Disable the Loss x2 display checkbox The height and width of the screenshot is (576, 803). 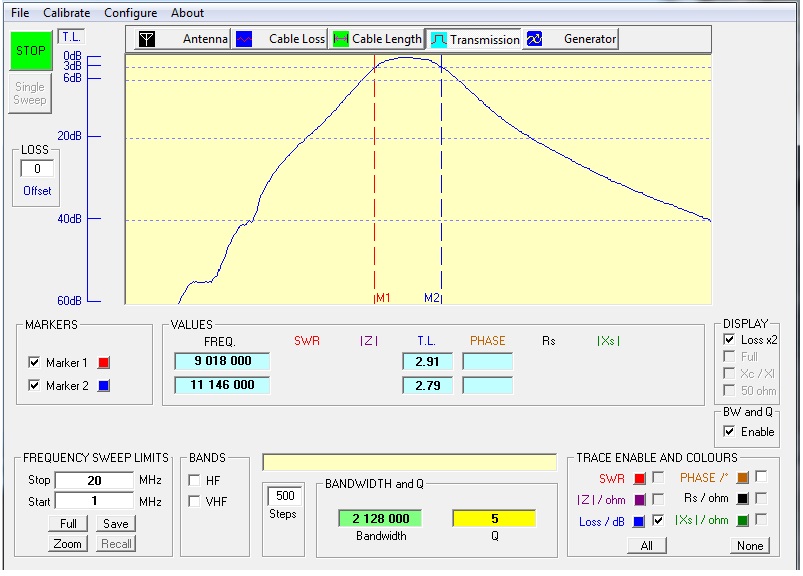coord(729,340)
